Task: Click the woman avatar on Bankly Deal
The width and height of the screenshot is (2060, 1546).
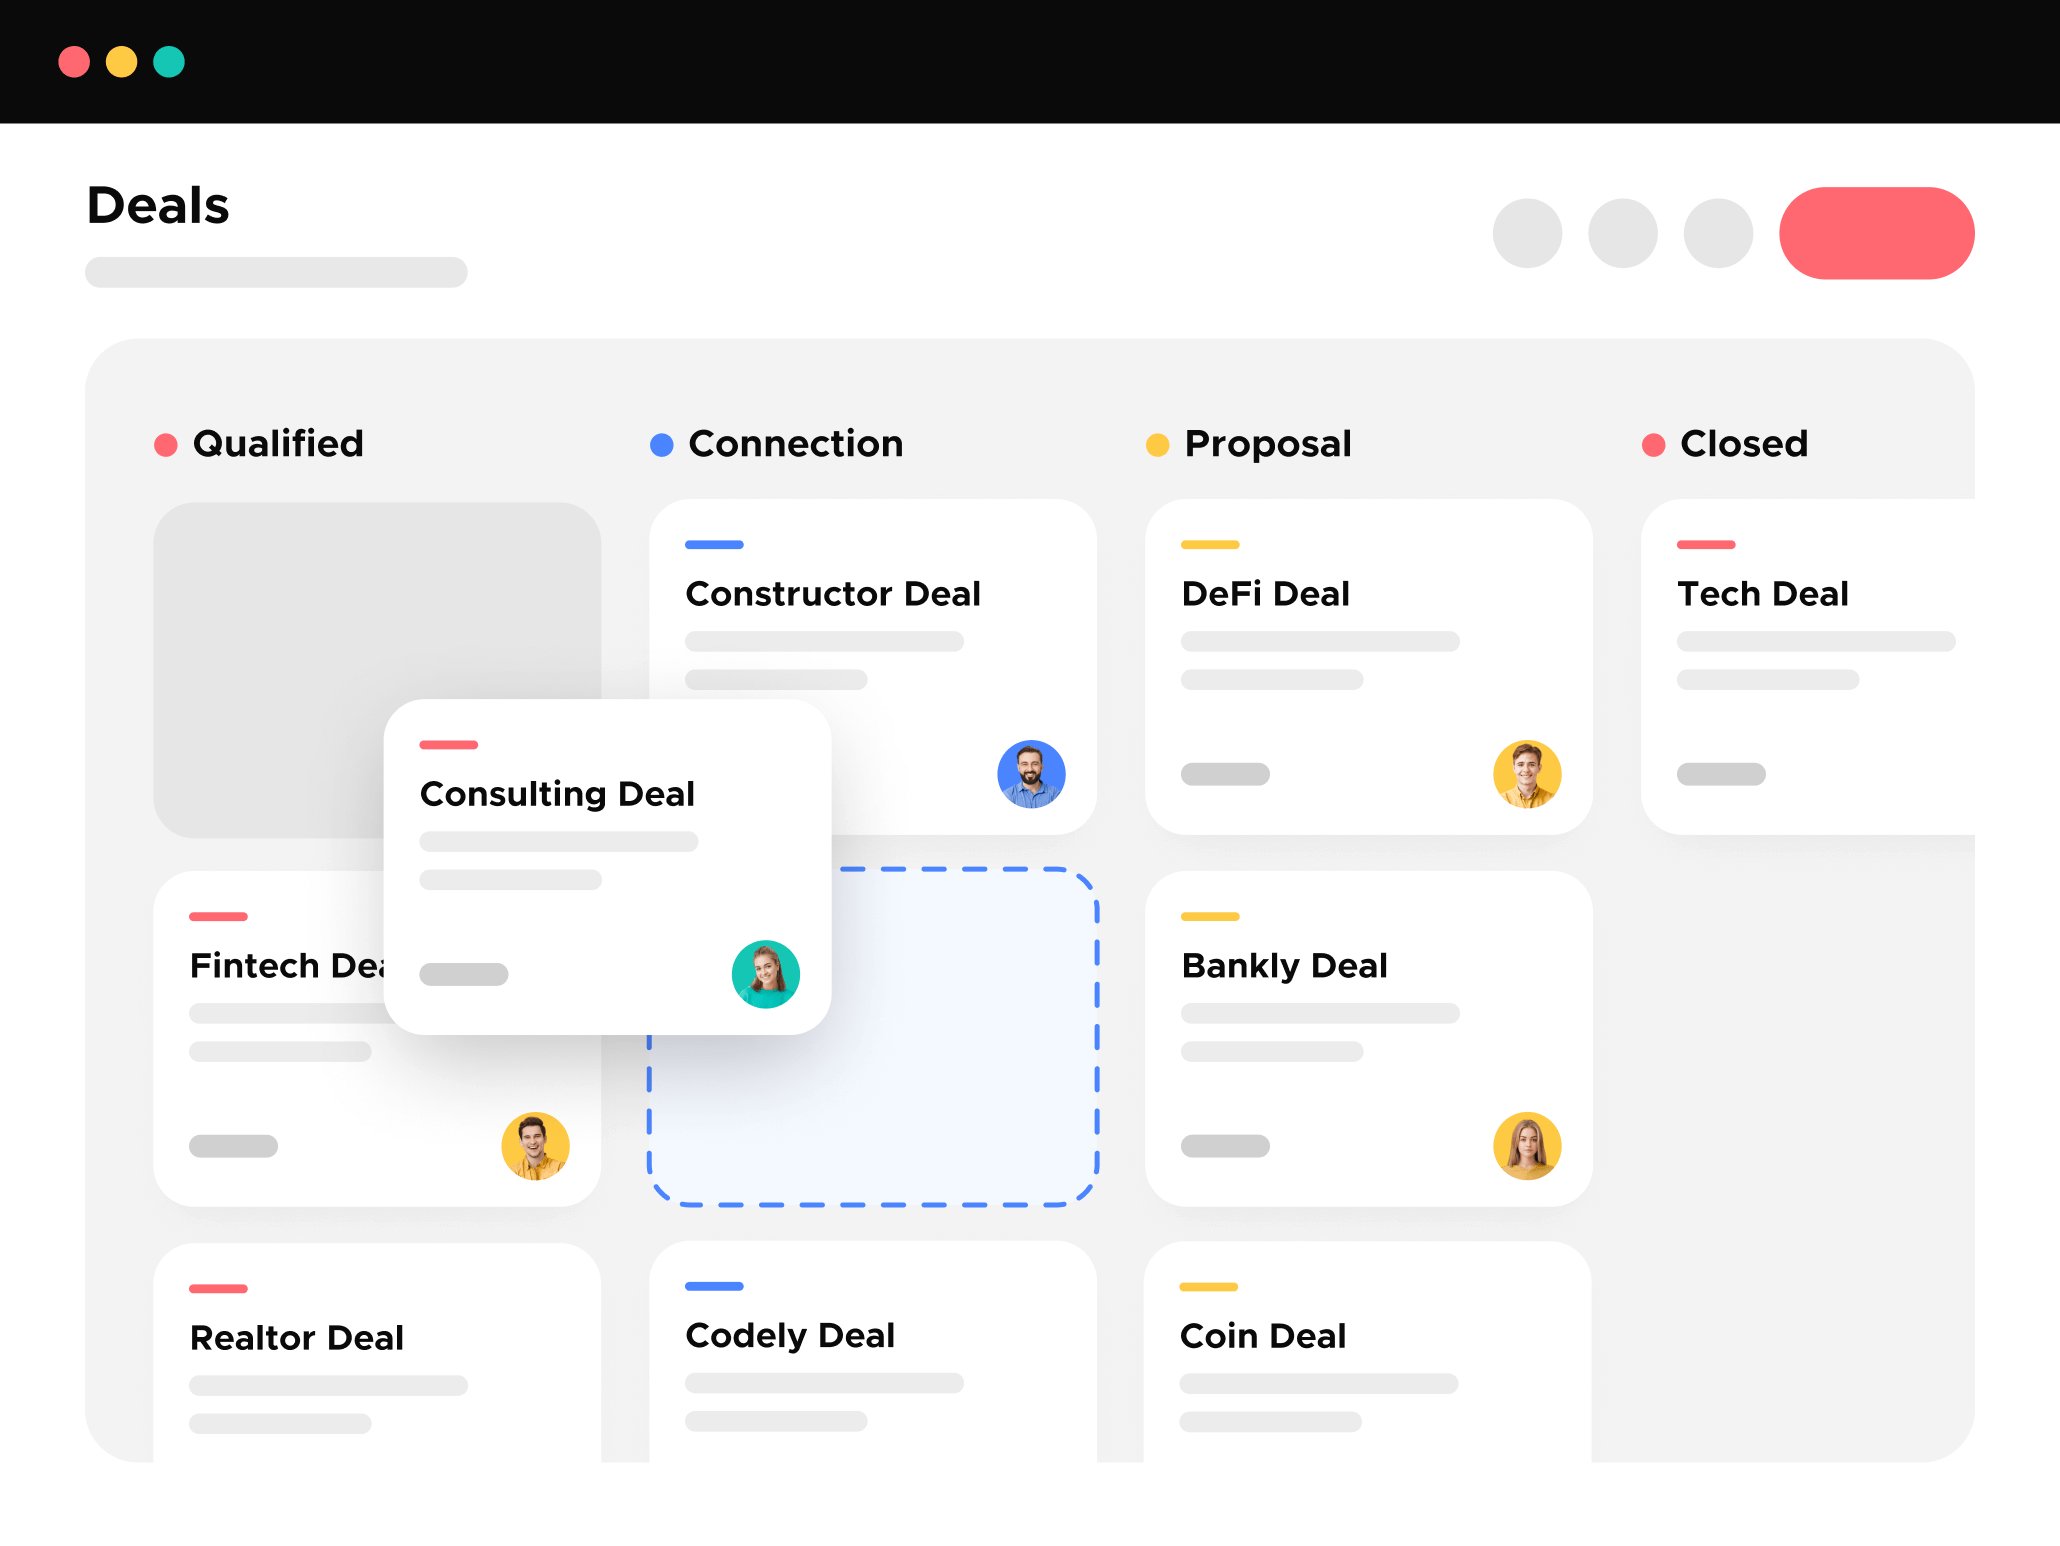Action: (x=1527, y=1146)
